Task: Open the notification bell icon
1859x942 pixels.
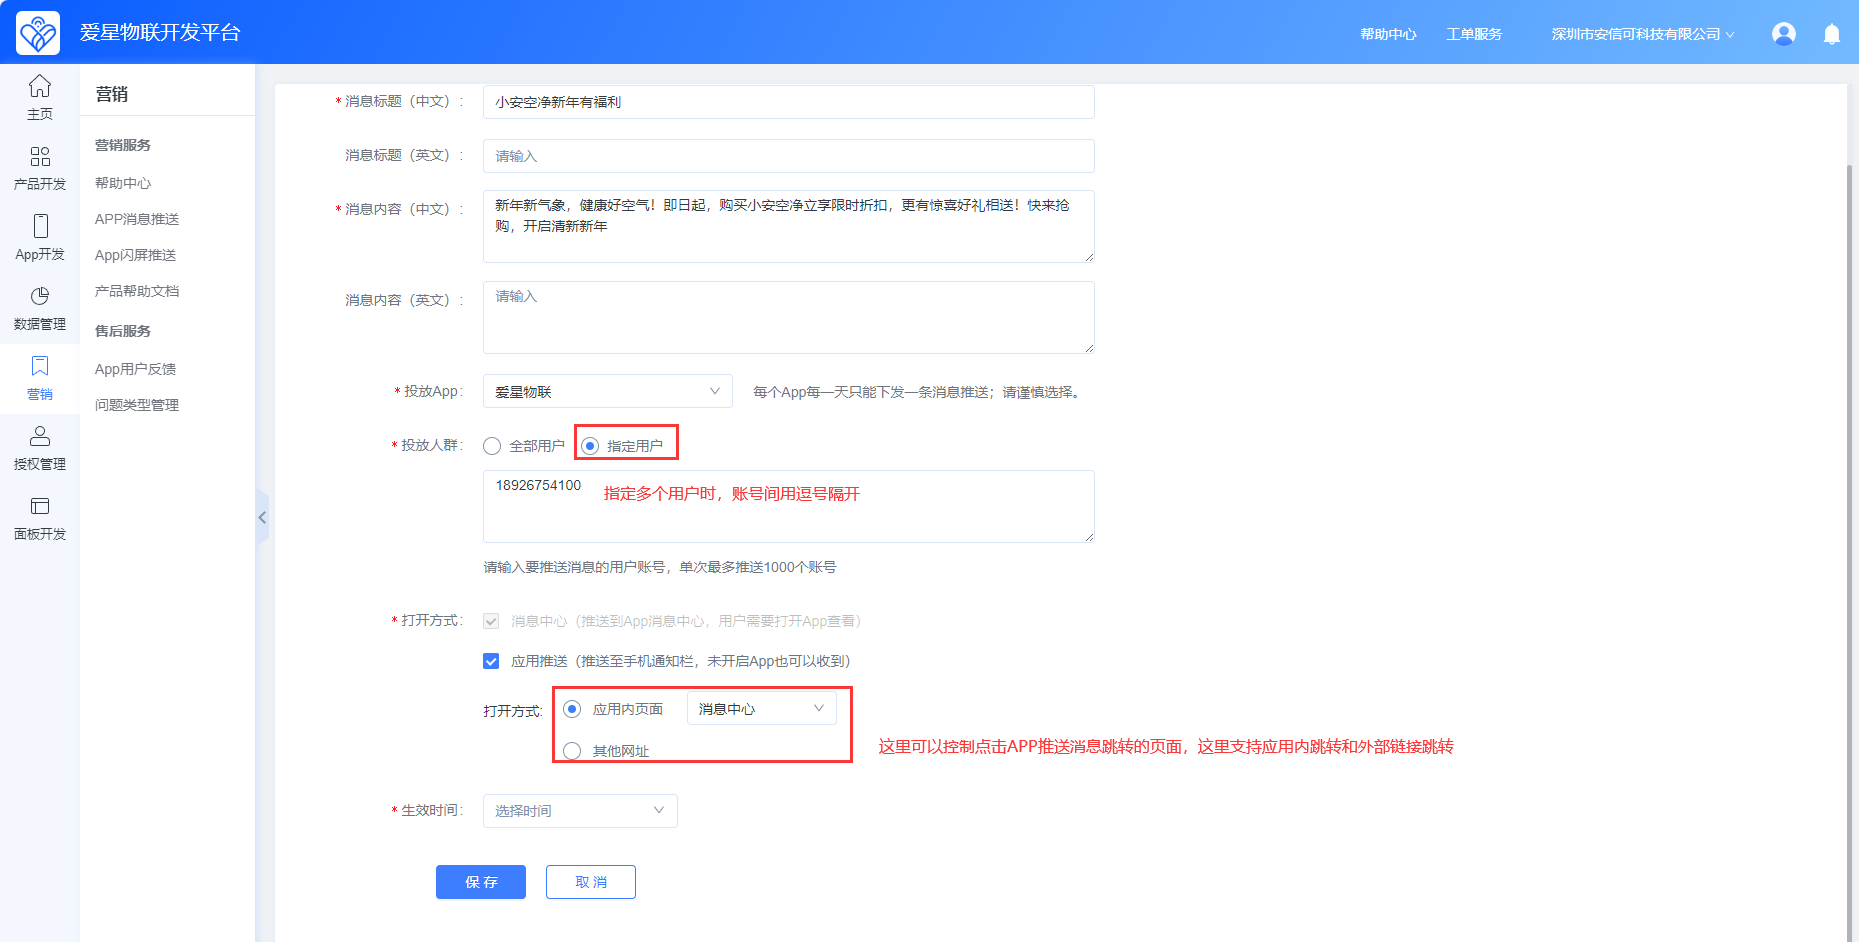Action: click(1832, 34)
